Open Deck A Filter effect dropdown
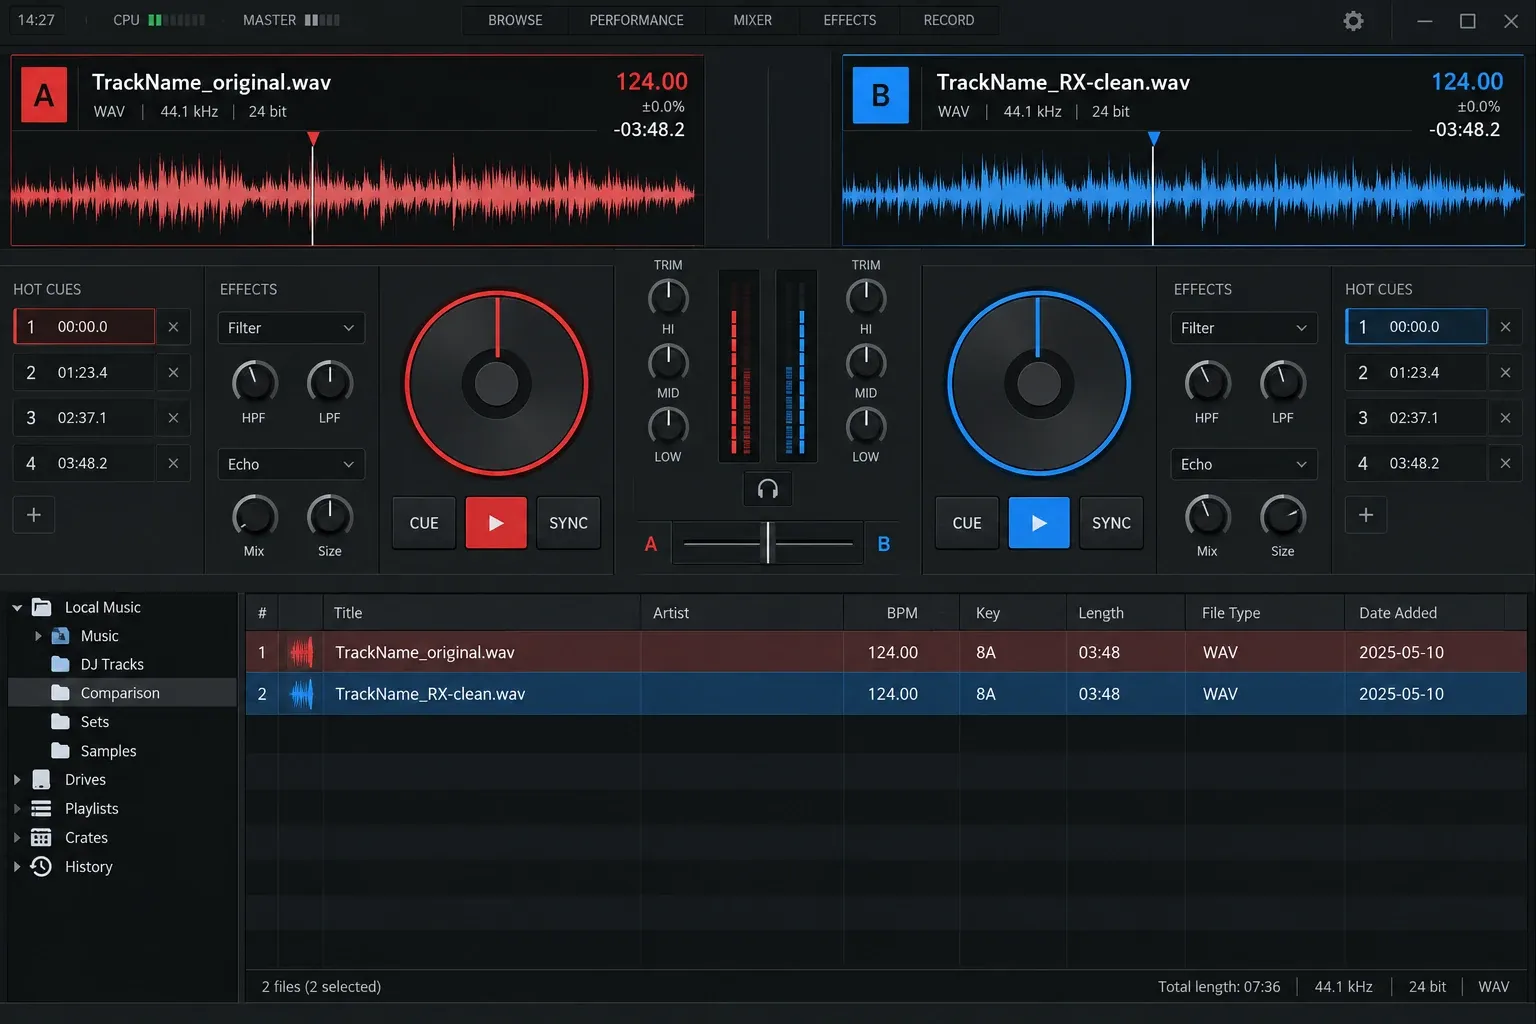The width and height of the screenshot is (1536, 1024). tap(291, 328)
